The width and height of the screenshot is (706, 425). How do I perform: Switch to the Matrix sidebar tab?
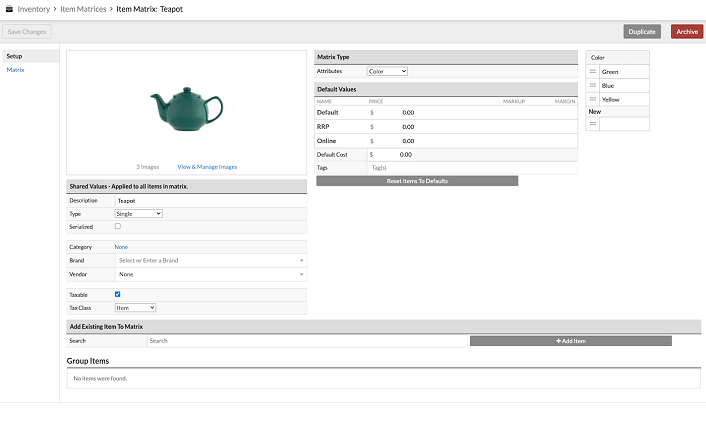[16, 70]
